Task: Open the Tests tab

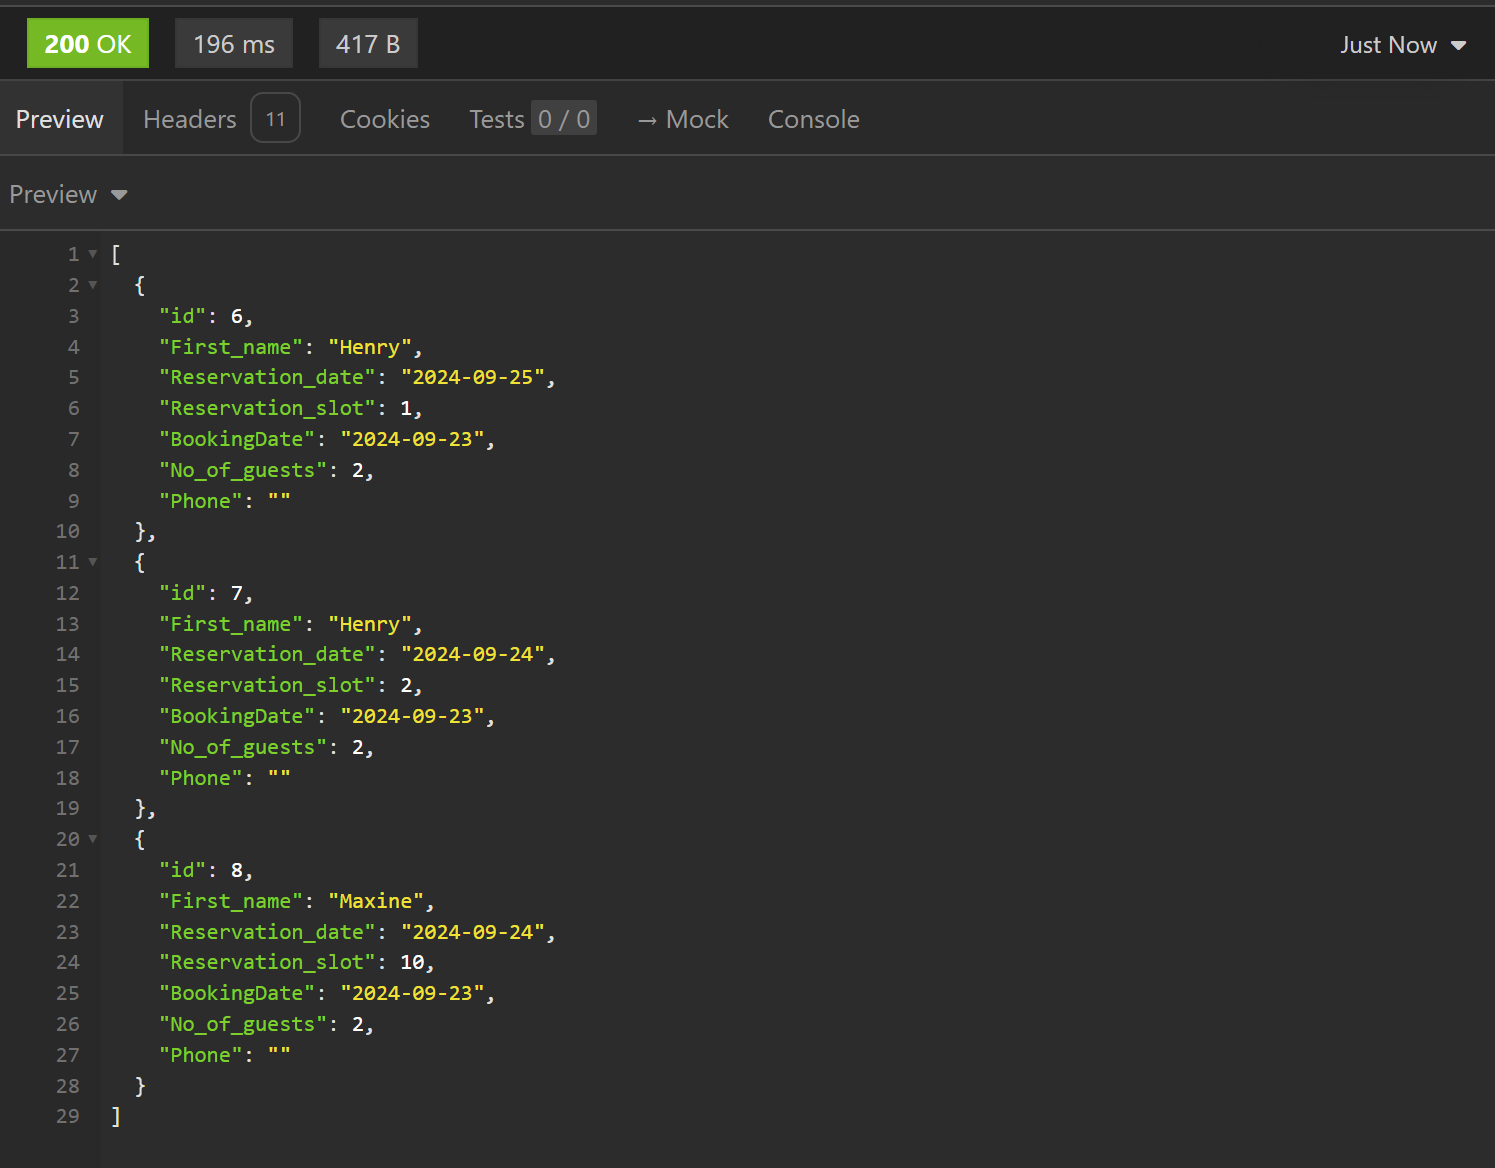Action: click(497, 119)
